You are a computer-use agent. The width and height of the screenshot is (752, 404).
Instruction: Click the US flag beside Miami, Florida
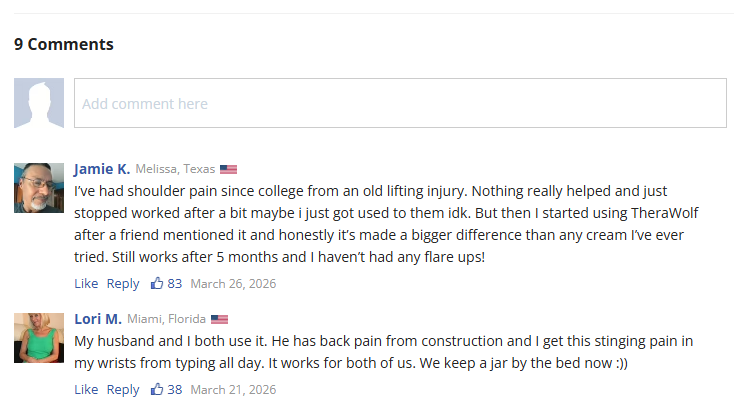click(x=220, y=319)
